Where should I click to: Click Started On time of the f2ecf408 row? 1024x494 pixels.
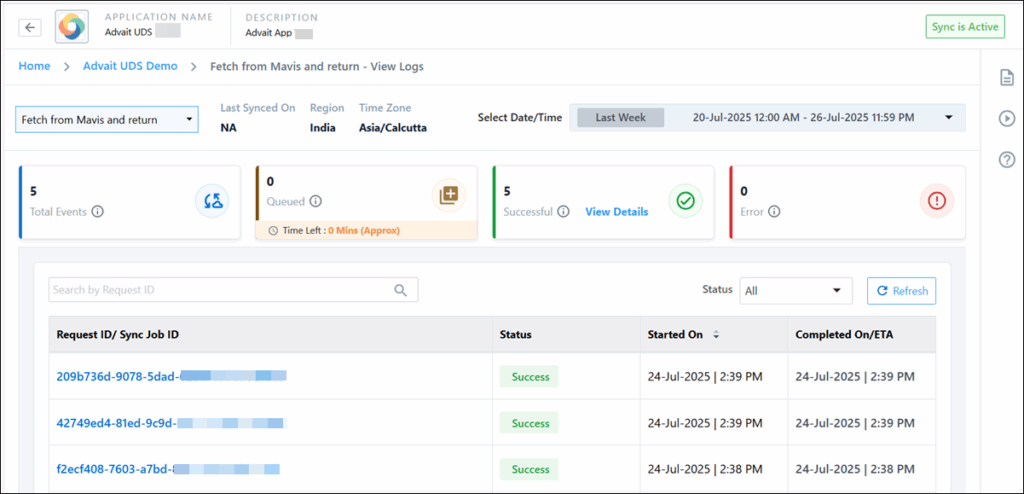[x=705, y=470]
